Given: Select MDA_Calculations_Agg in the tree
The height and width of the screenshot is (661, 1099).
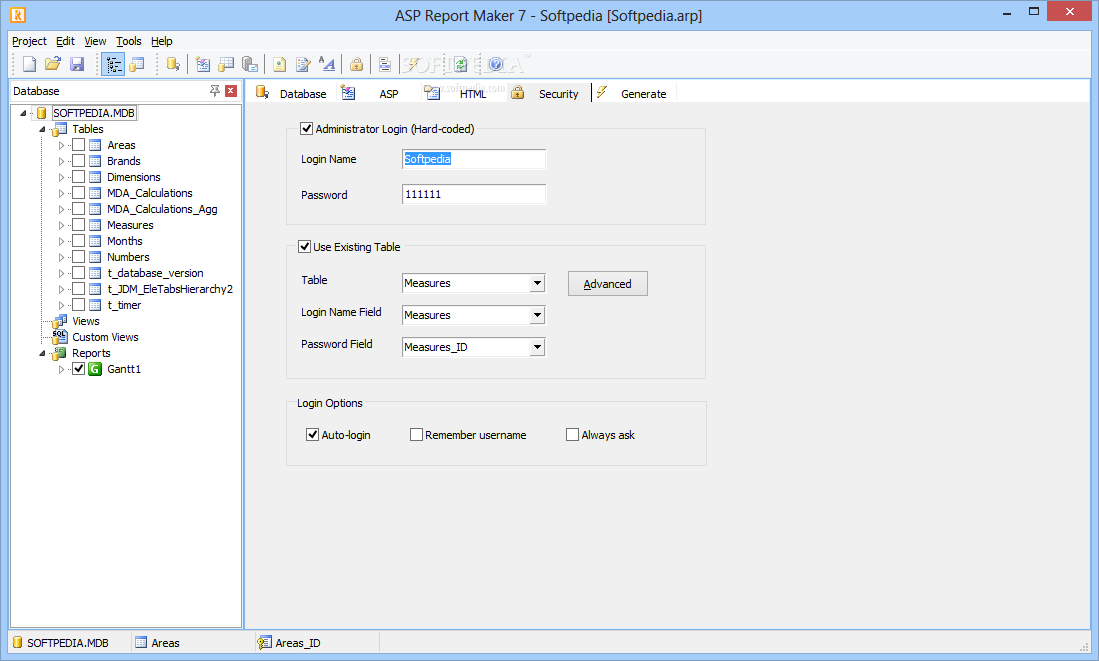Looking at the screenshot, I should pyautogui.click(x=162, y=209).
